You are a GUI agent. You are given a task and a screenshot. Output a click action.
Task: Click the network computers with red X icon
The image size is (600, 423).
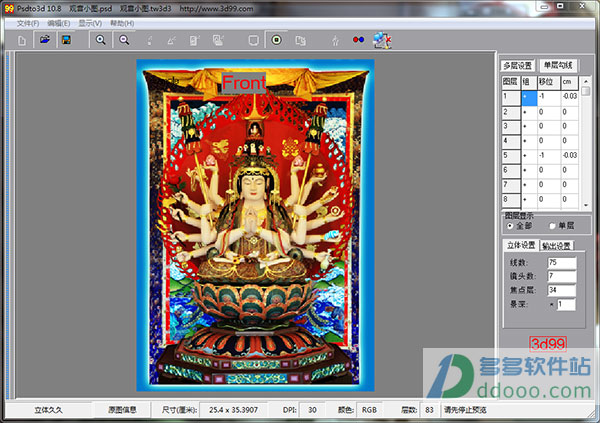pos(382,40)
